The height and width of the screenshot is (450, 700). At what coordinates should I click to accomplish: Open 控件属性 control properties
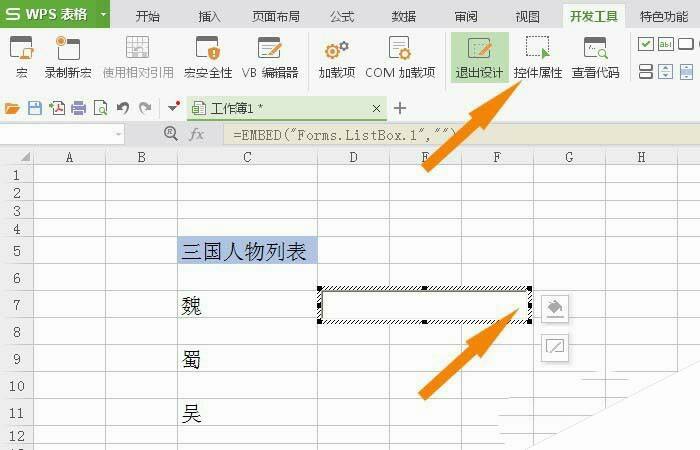[538, 57]
